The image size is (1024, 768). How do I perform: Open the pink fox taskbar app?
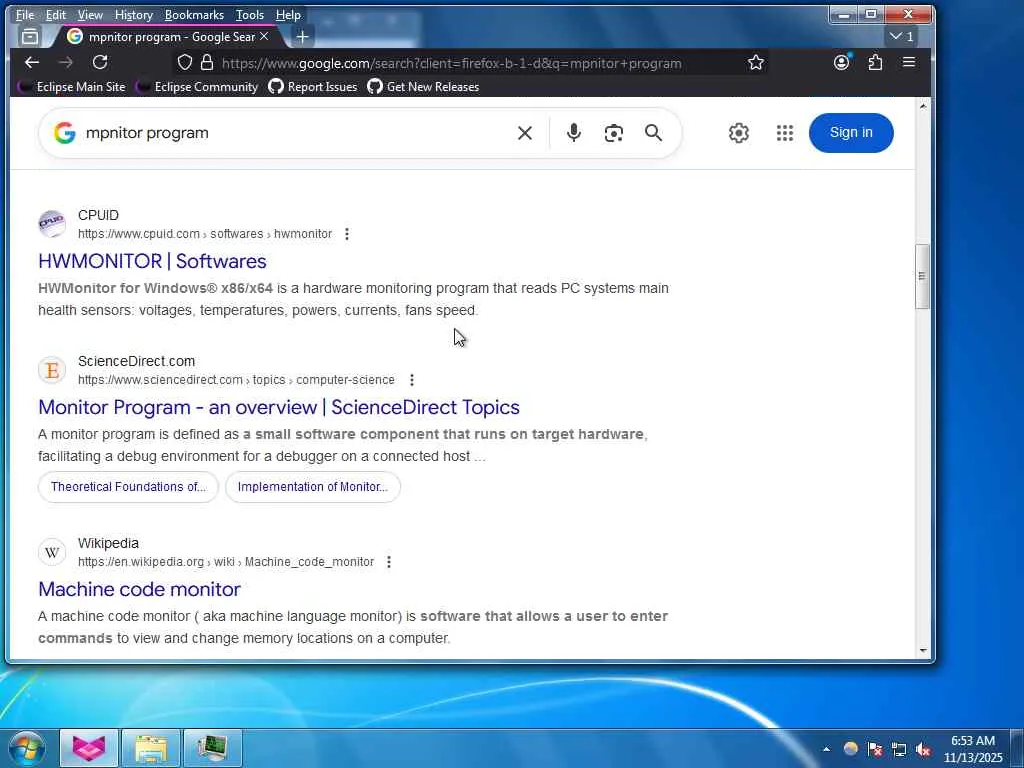click(89, 748)
